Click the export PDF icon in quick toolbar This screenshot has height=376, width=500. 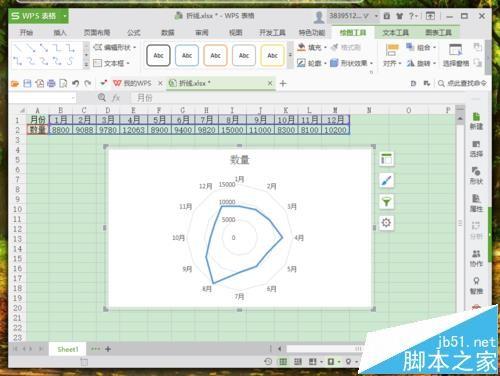pyautogui.click(x=40, y=83)
